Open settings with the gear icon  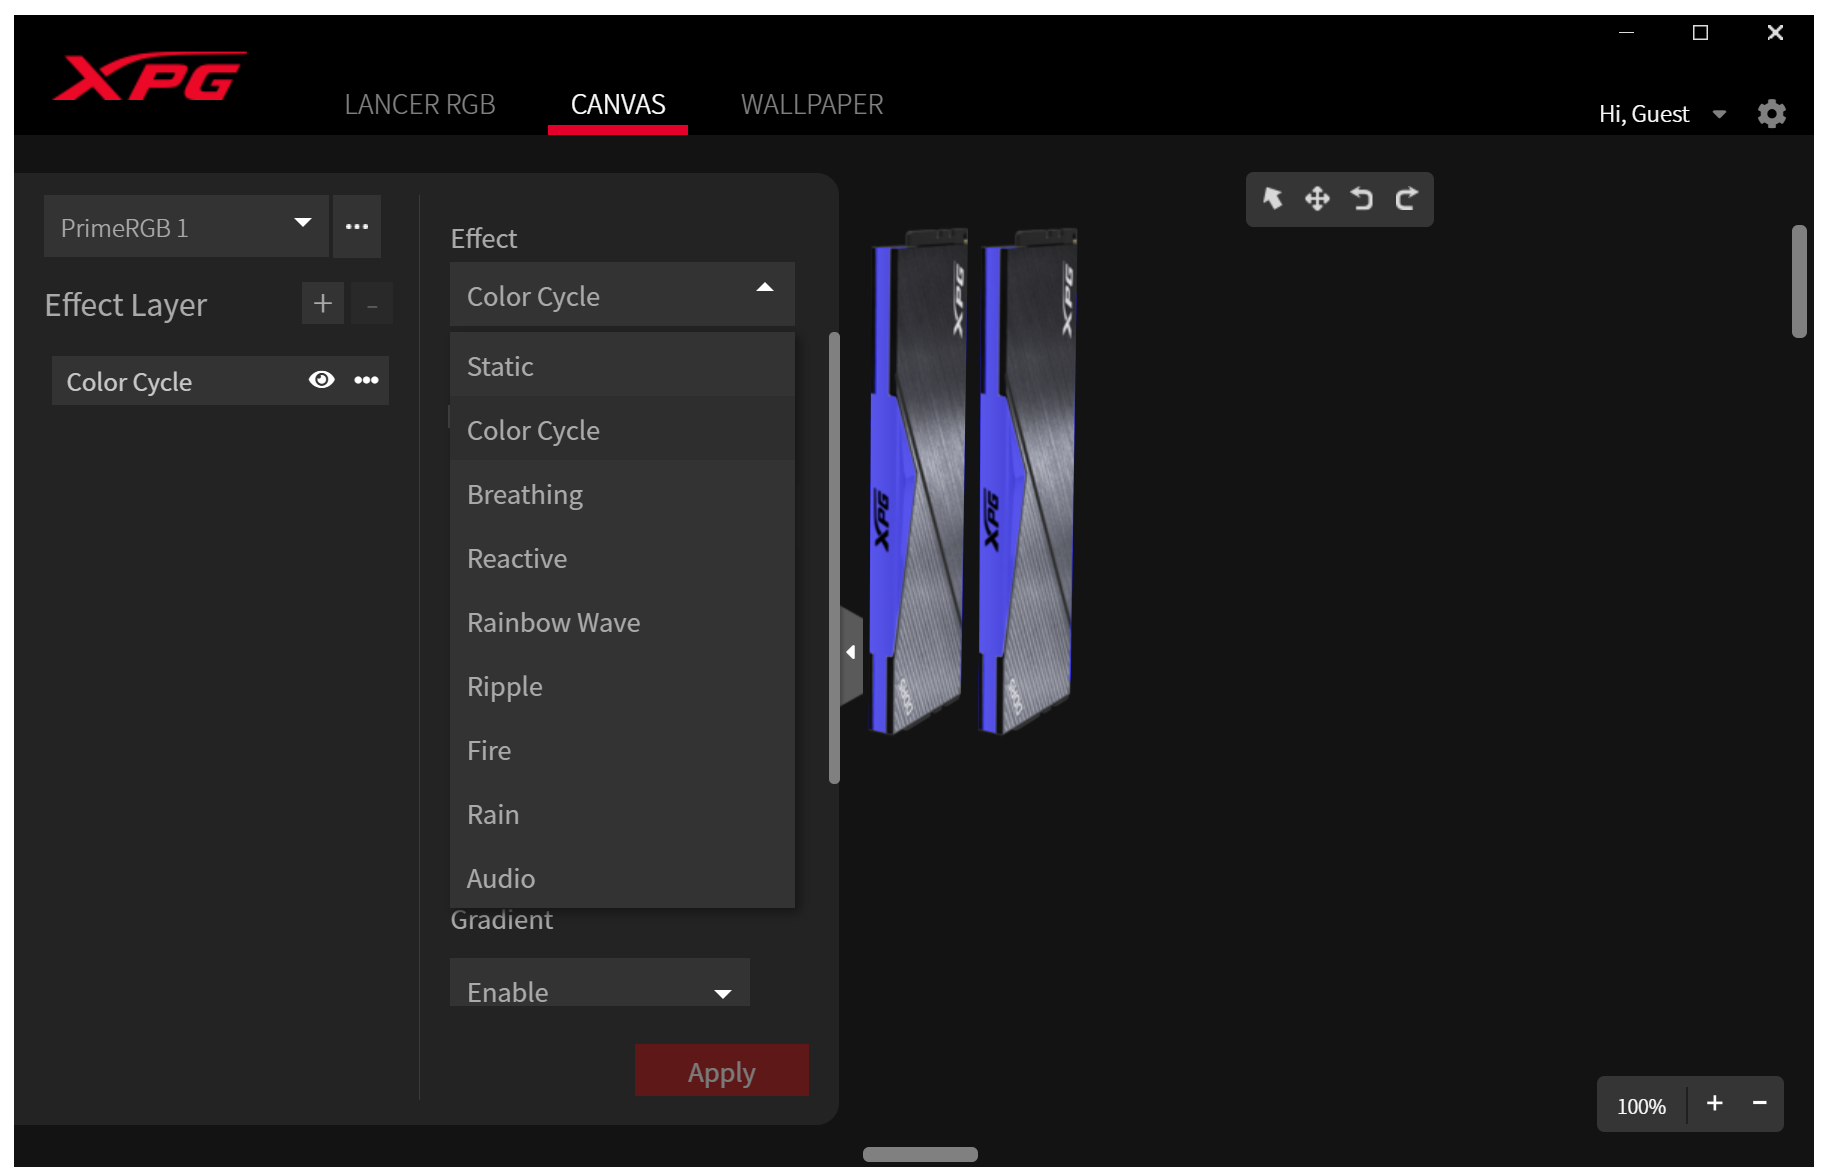pos(1771,114)
